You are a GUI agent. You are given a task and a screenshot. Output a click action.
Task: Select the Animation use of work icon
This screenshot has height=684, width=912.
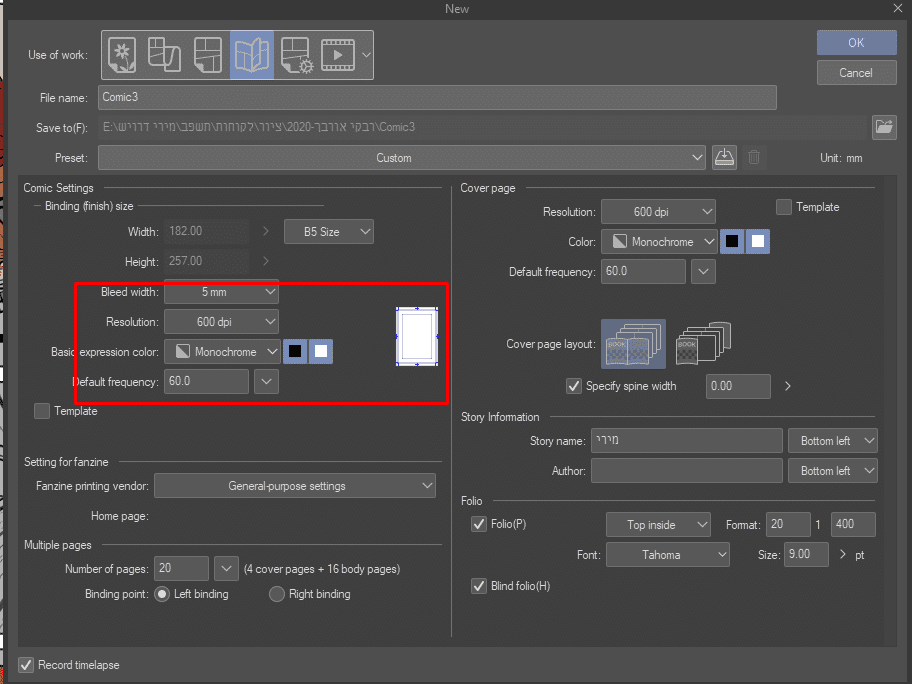point(337,54)
